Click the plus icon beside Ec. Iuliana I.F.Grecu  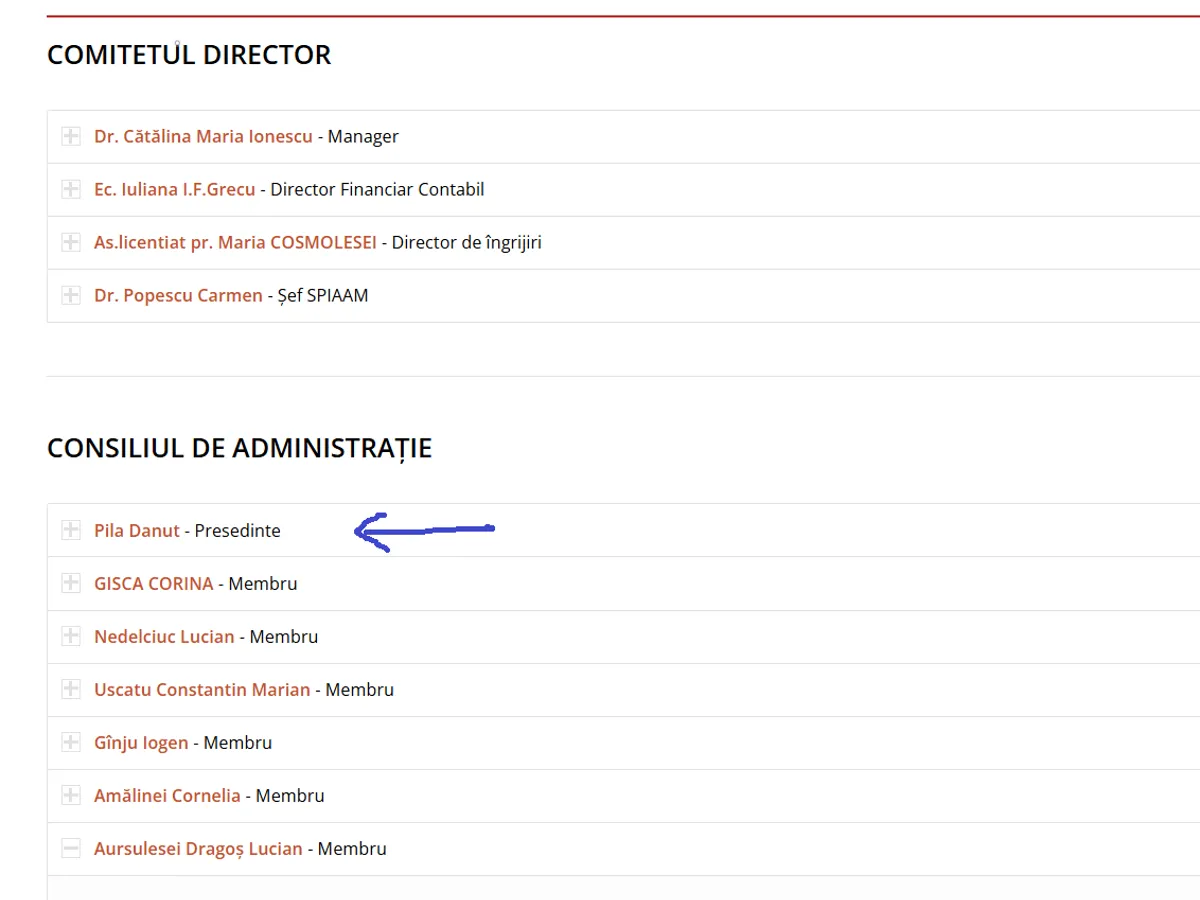click(71, 190)
